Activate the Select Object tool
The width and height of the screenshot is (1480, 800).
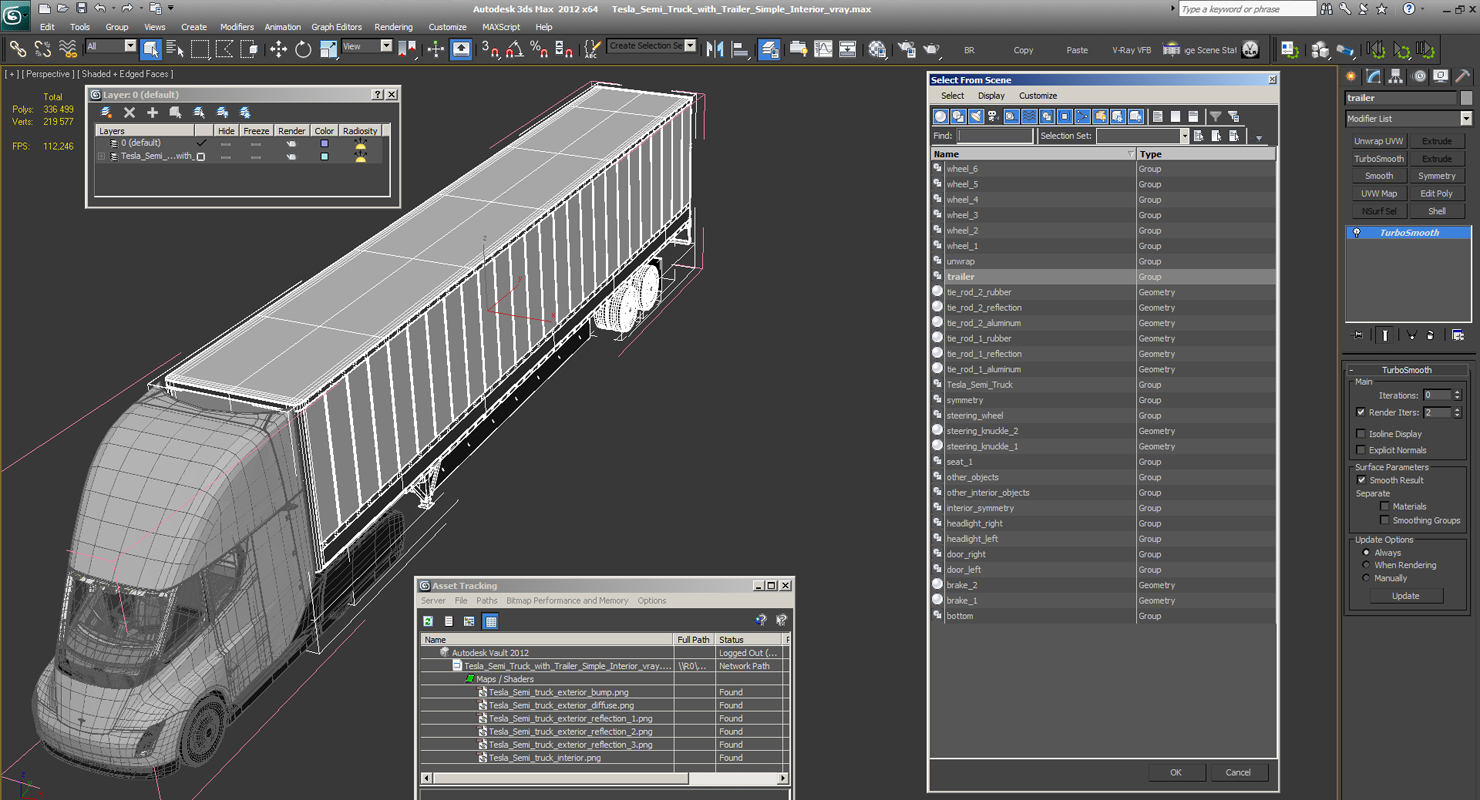151,48
